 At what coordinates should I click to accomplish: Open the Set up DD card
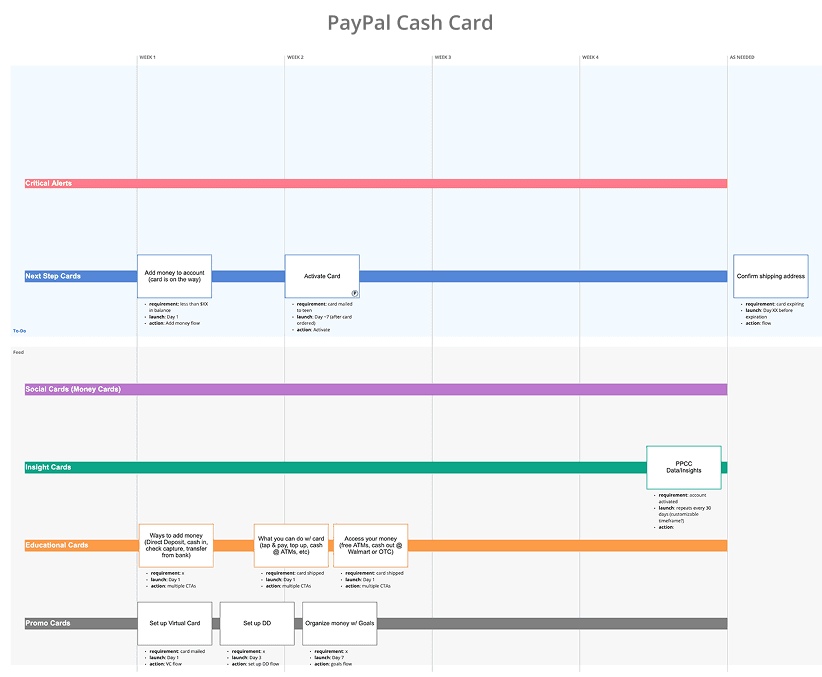(257, 624)
